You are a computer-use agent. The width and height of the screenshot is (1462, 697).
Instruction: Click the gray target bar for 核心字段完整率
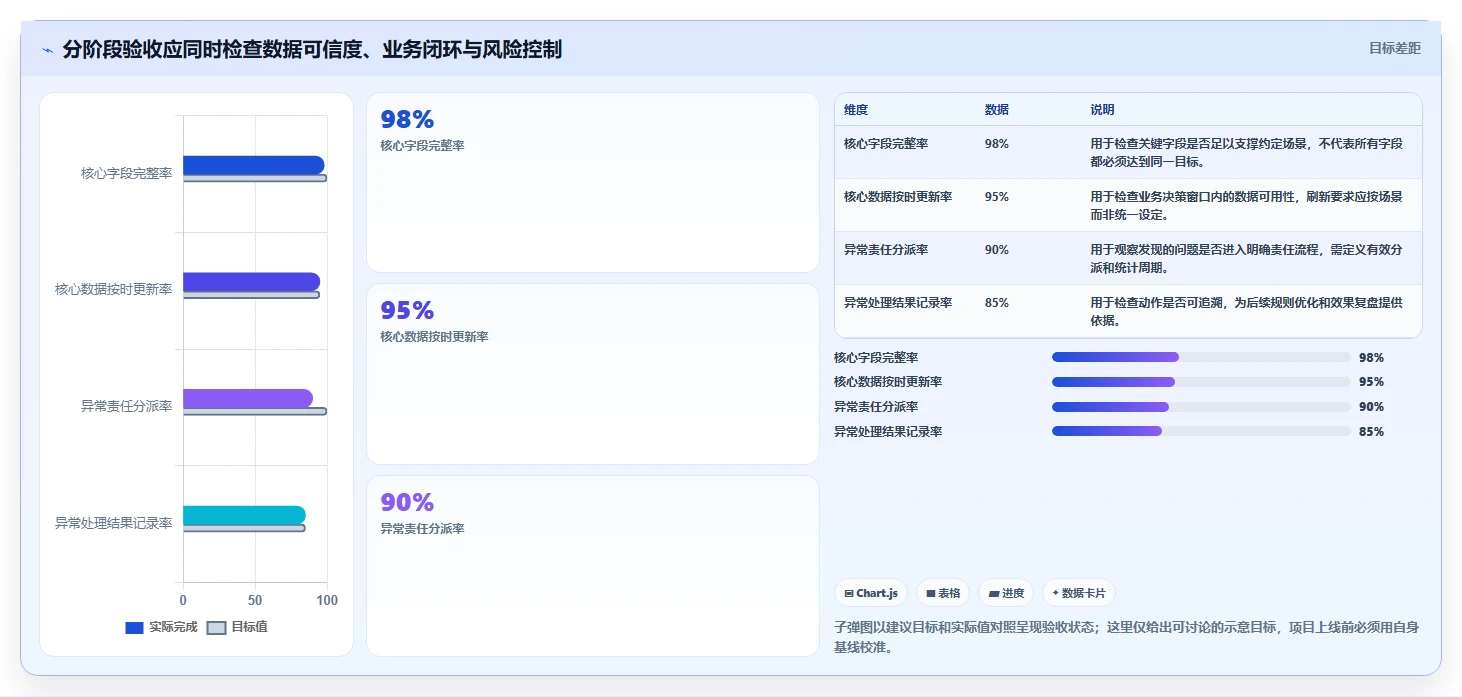254,178
